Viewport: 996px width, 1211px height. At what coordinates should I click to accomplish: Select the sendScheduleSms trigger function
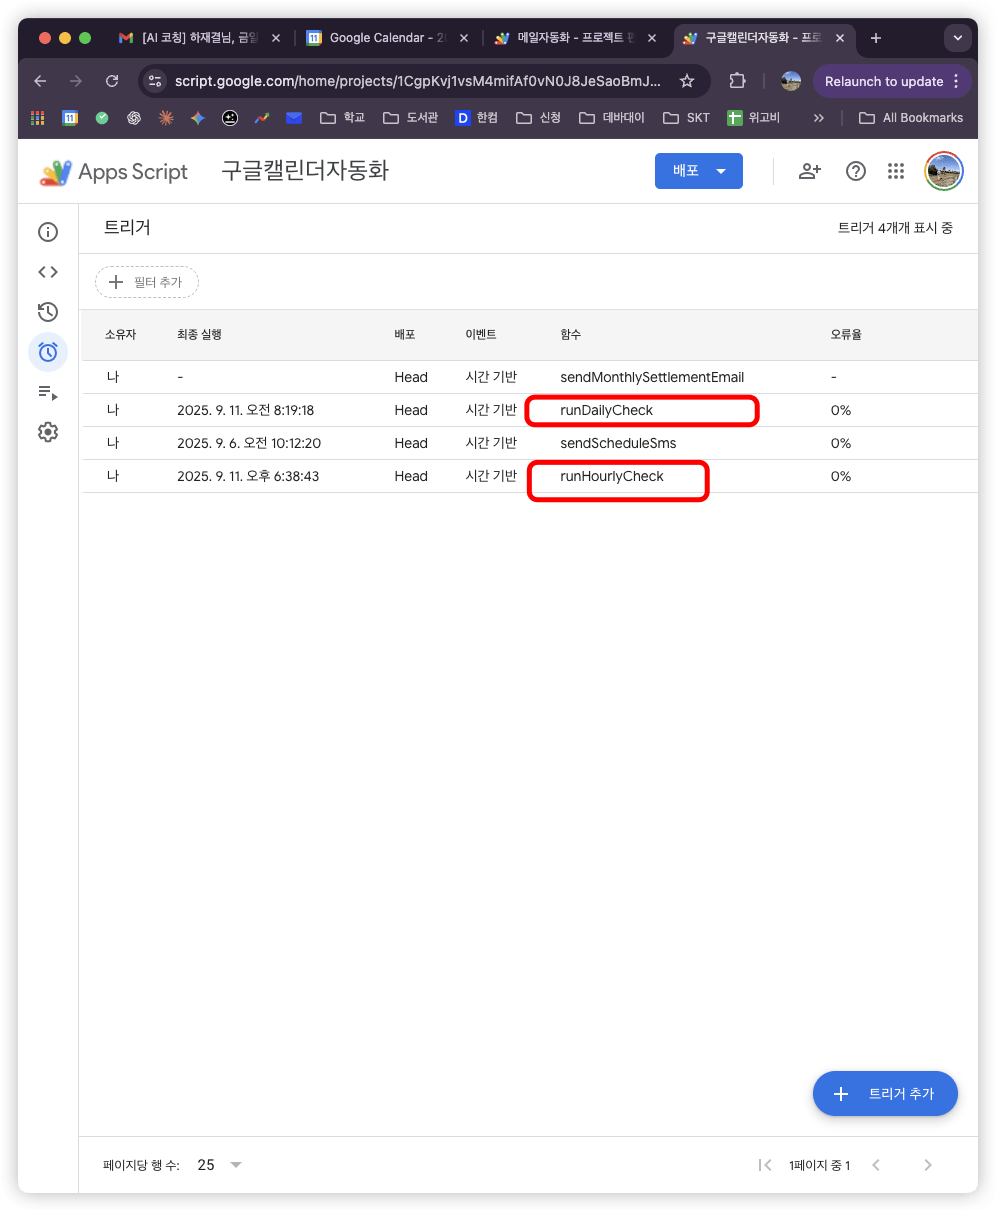[x=618, y=443]
